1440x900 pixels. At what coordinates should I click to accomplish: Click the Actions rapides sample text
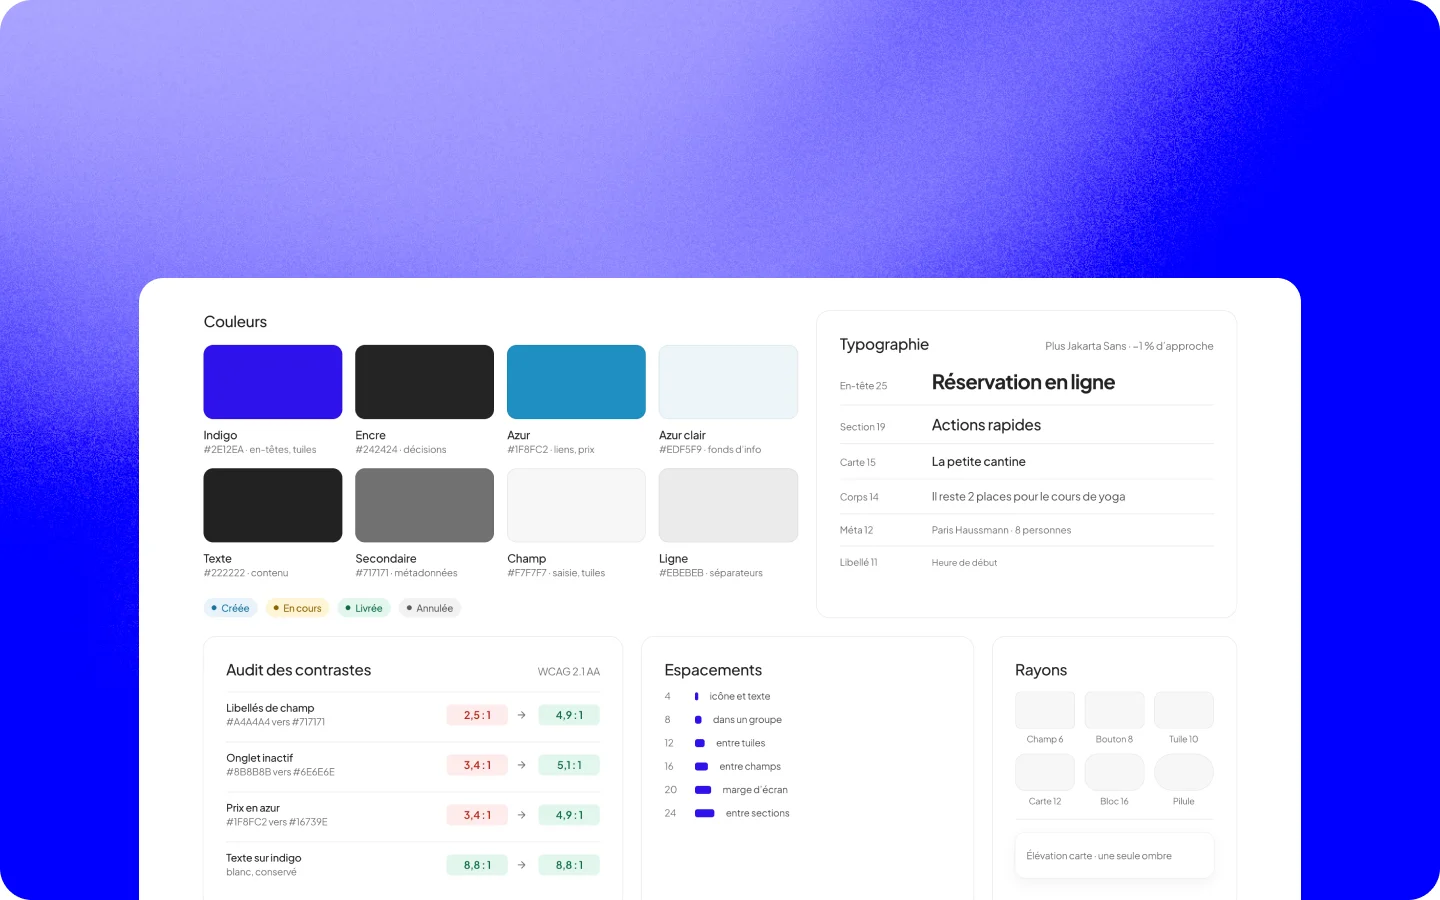pos(986,425)
